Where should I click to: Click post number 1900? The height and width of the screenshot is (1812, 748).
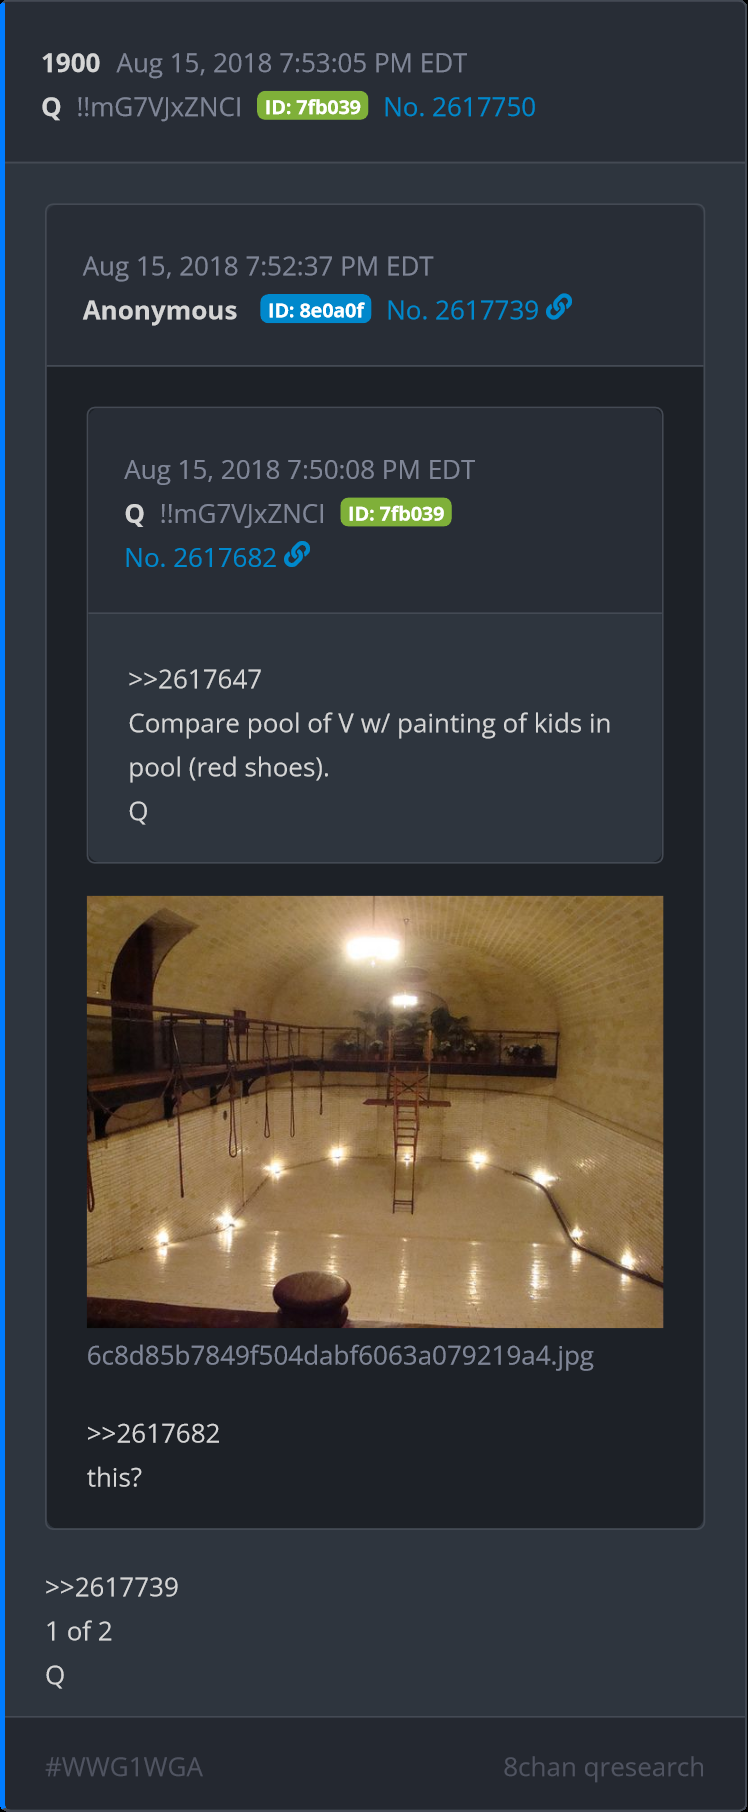point(71,63)
